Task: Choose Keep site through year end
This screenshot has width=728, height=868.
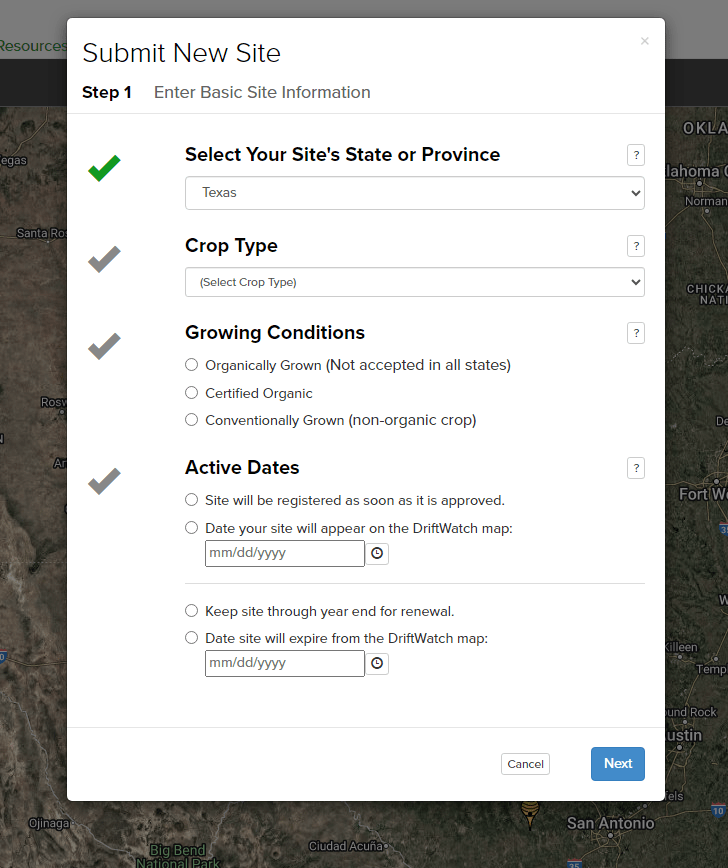Action: [192, 611]
